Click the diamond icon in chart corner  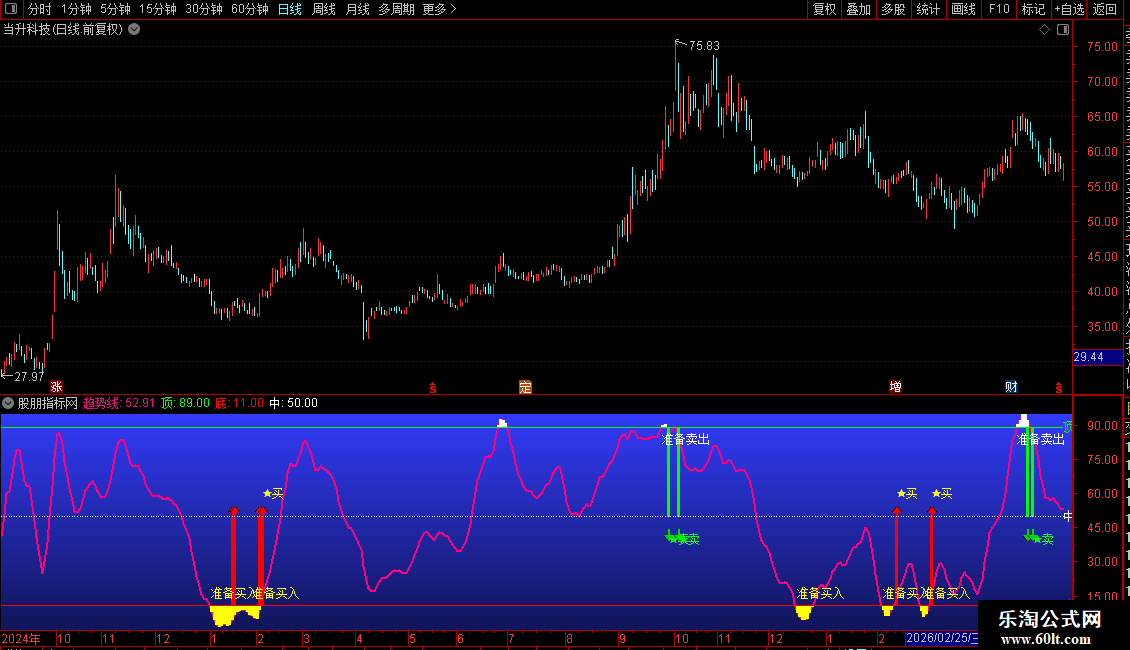click(1044, 30)
